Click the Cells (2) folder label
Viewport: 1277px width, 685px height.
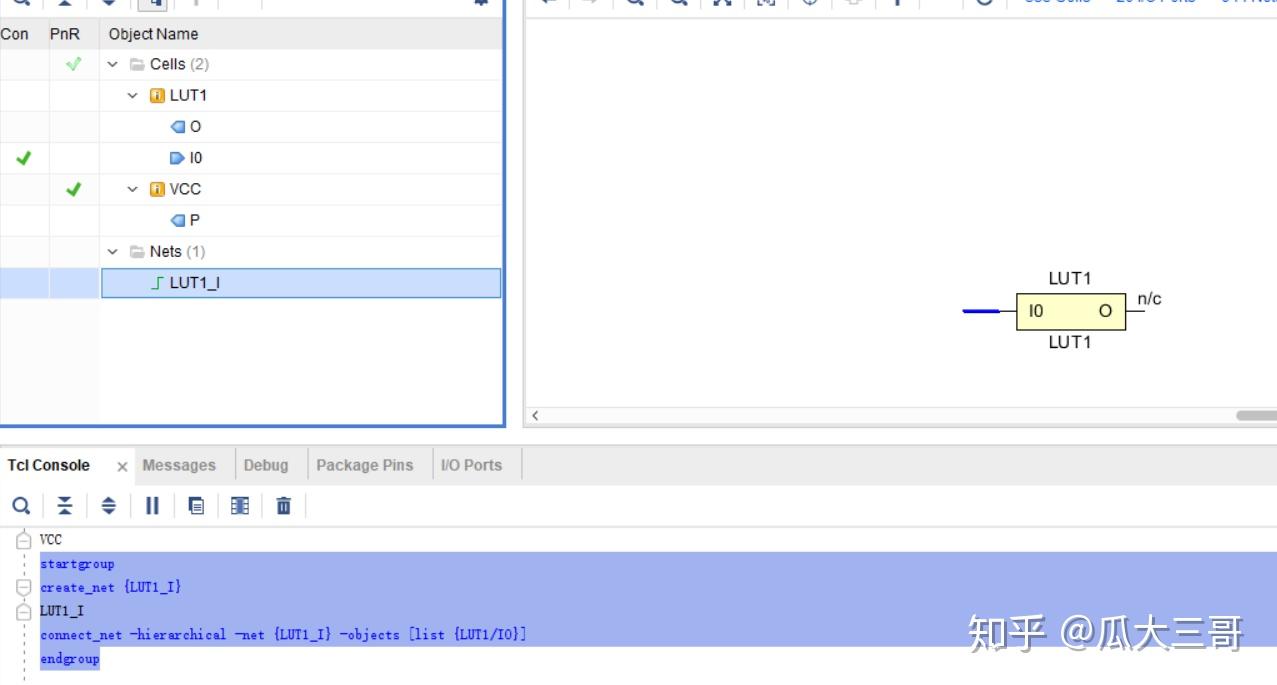coord(179,64)
